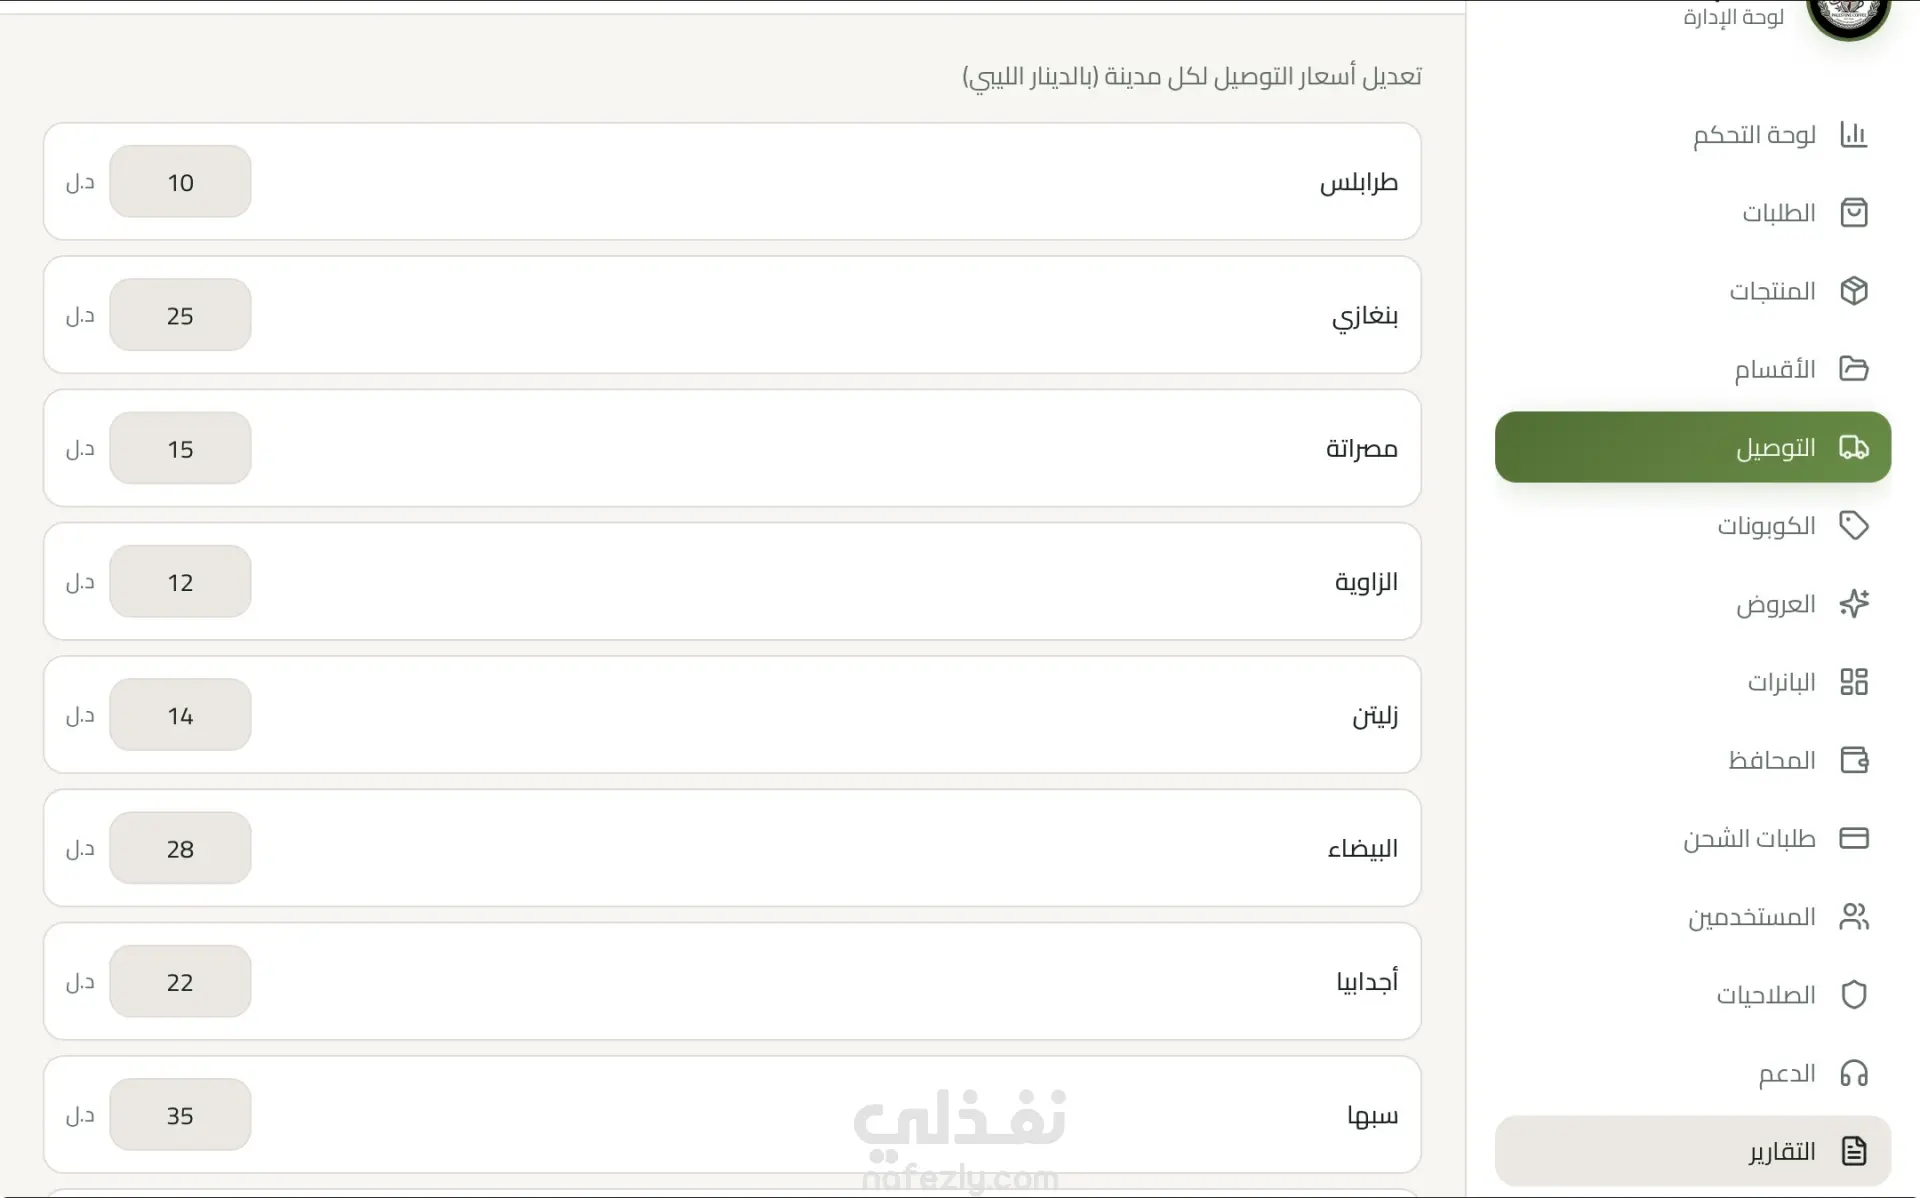Click the orders shopping bag icon
This screenshot has width=1920, height=1198.
[1853, 213]
